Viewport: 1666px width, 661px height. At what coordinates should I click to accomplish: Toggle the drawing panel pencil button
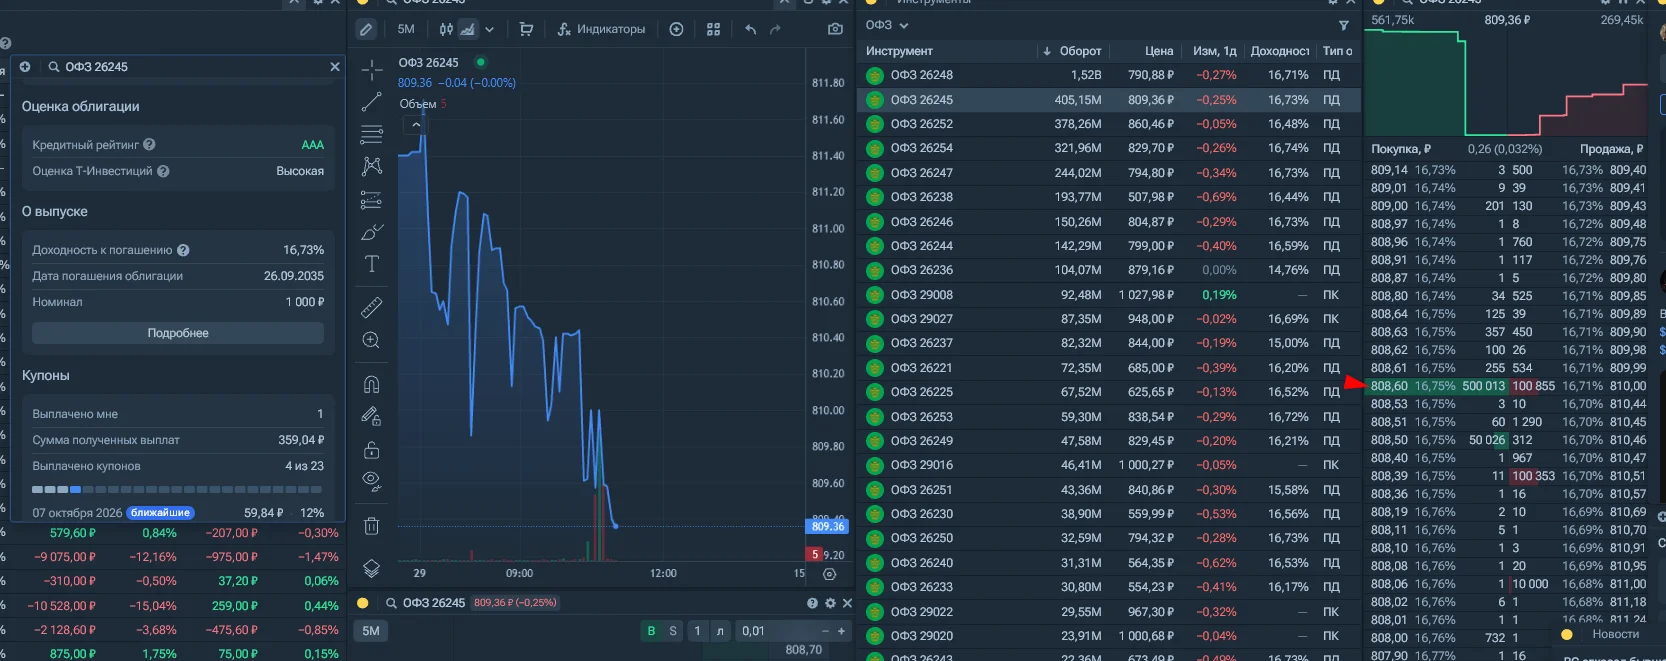click(366, 29)
